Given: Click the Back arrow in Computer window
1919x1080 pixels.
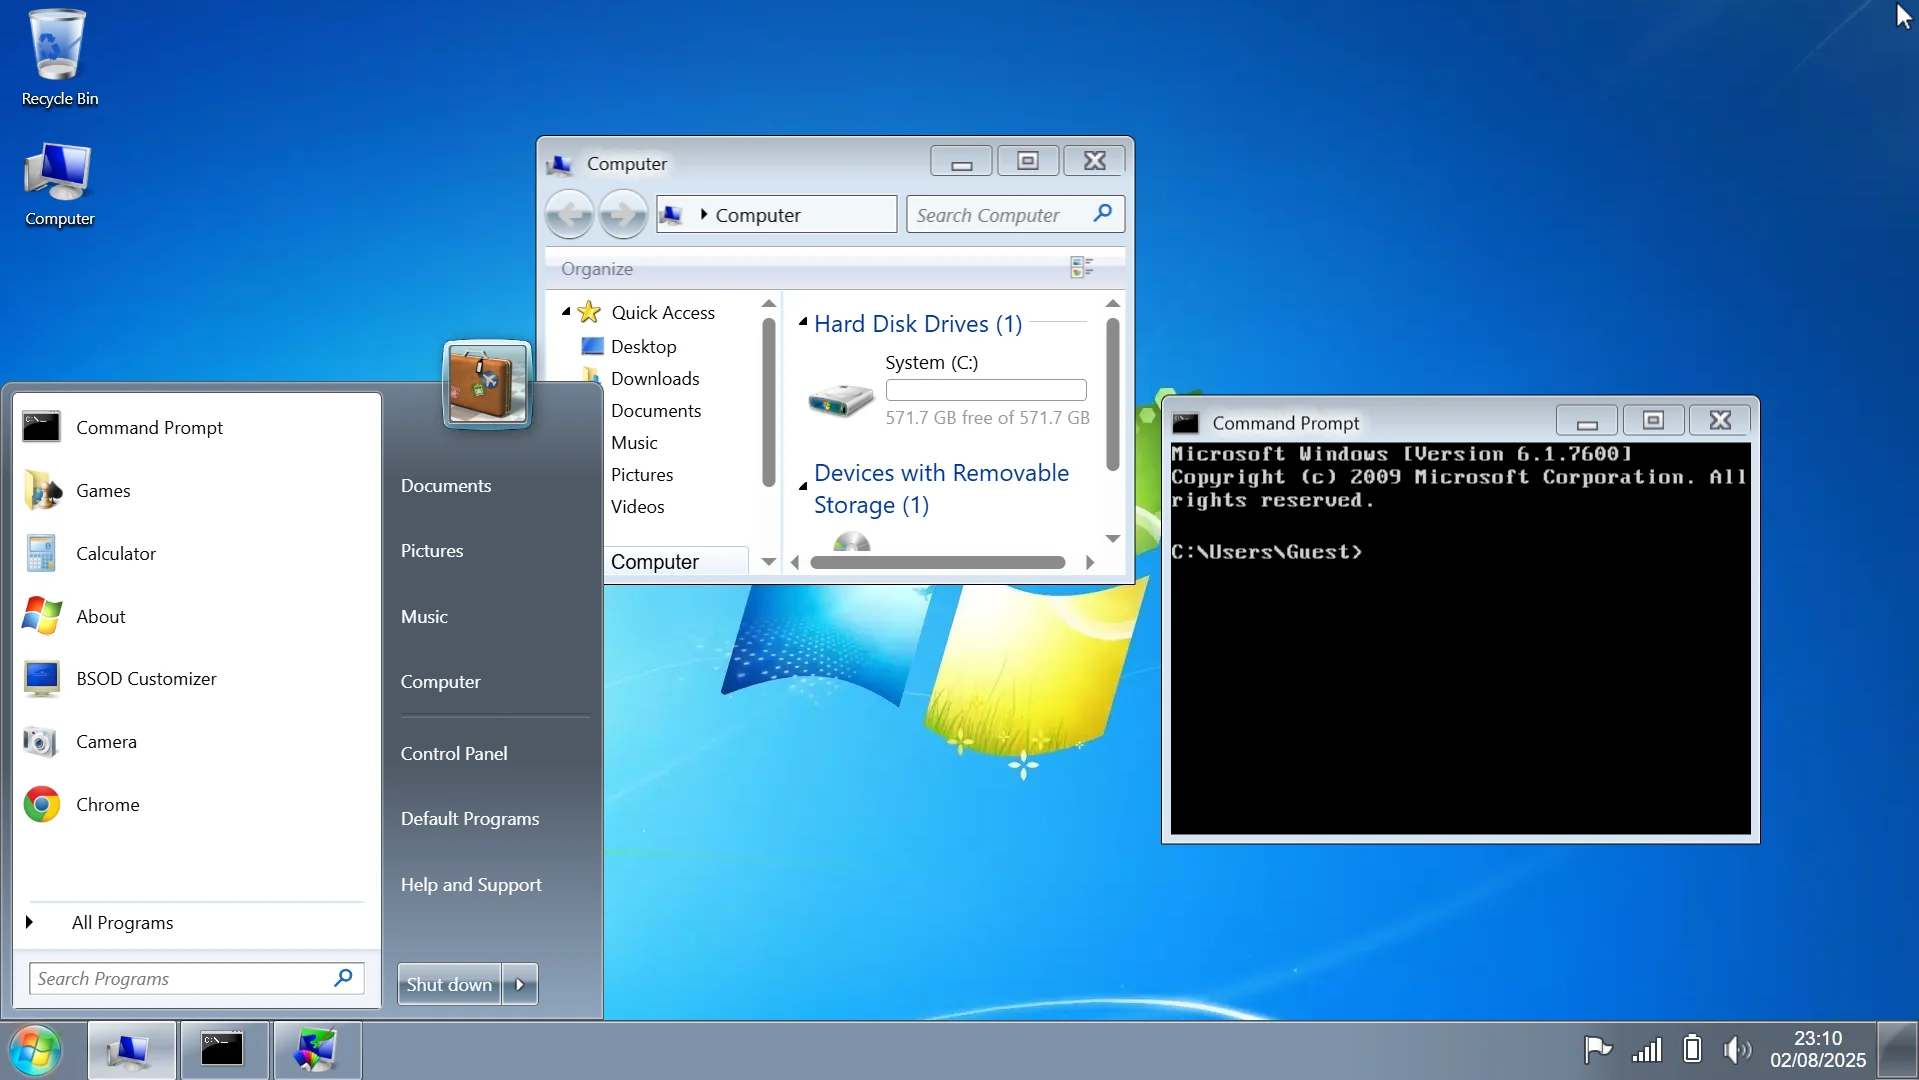Looking at the screenshot, I should [570, 214].
